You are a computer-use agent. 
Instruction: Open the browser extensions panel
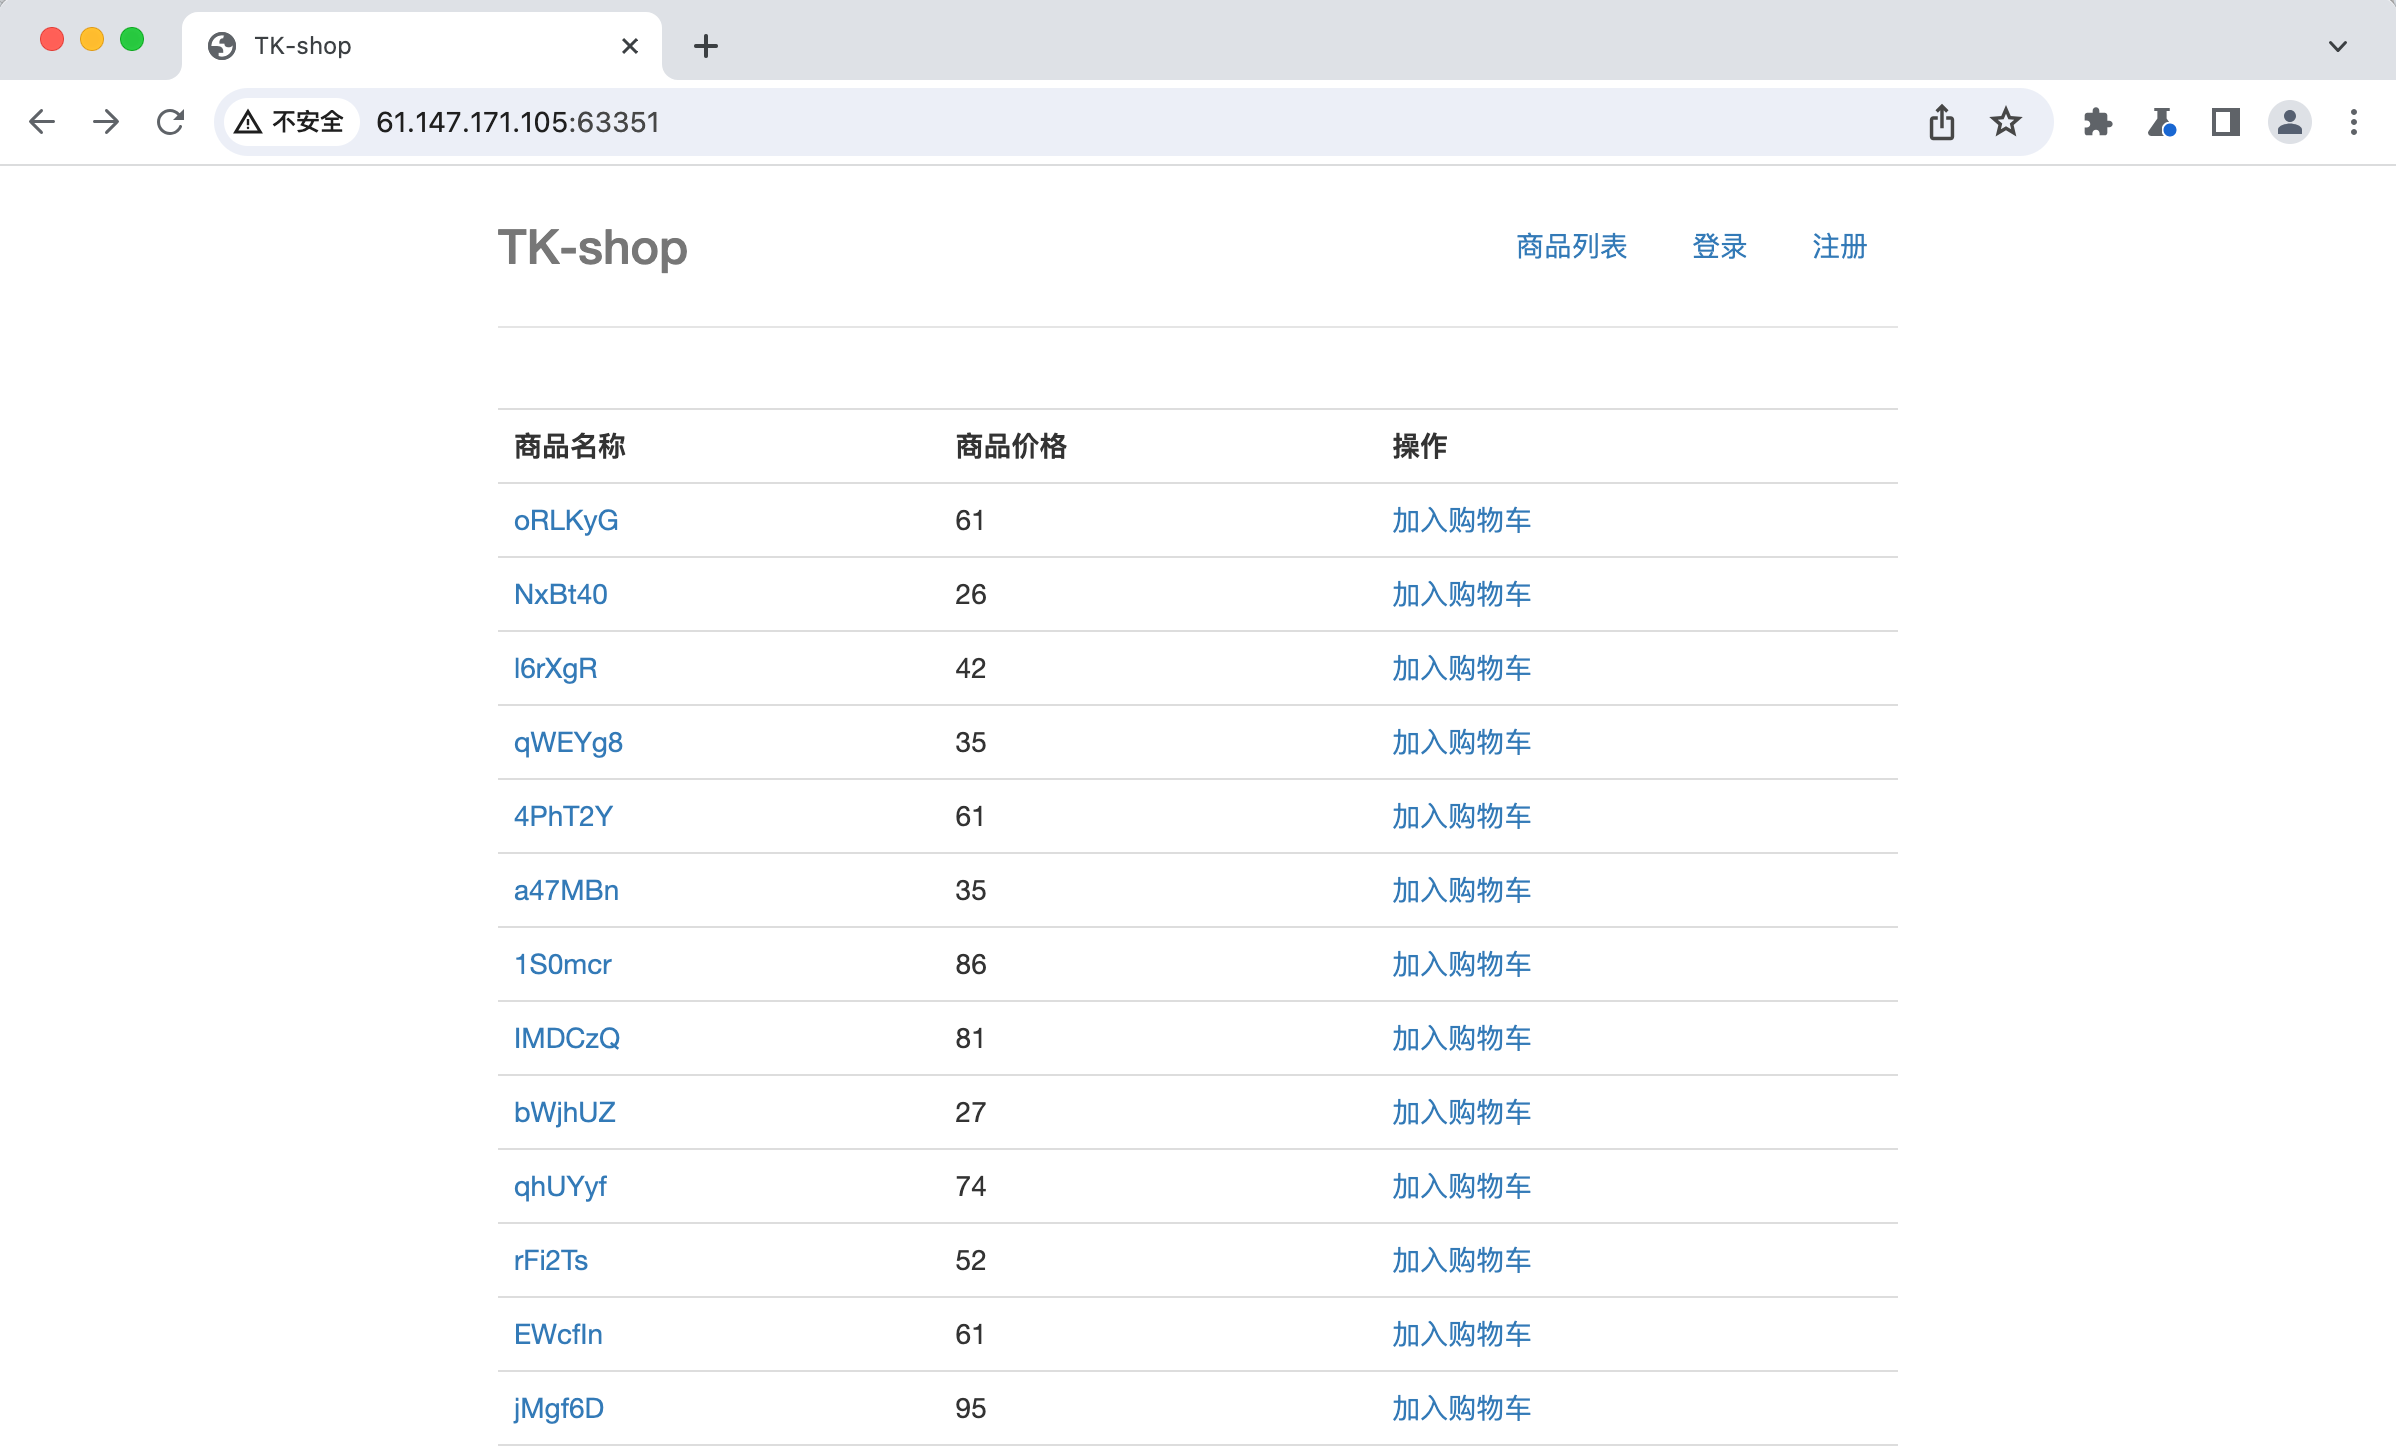click(2098, 121)
